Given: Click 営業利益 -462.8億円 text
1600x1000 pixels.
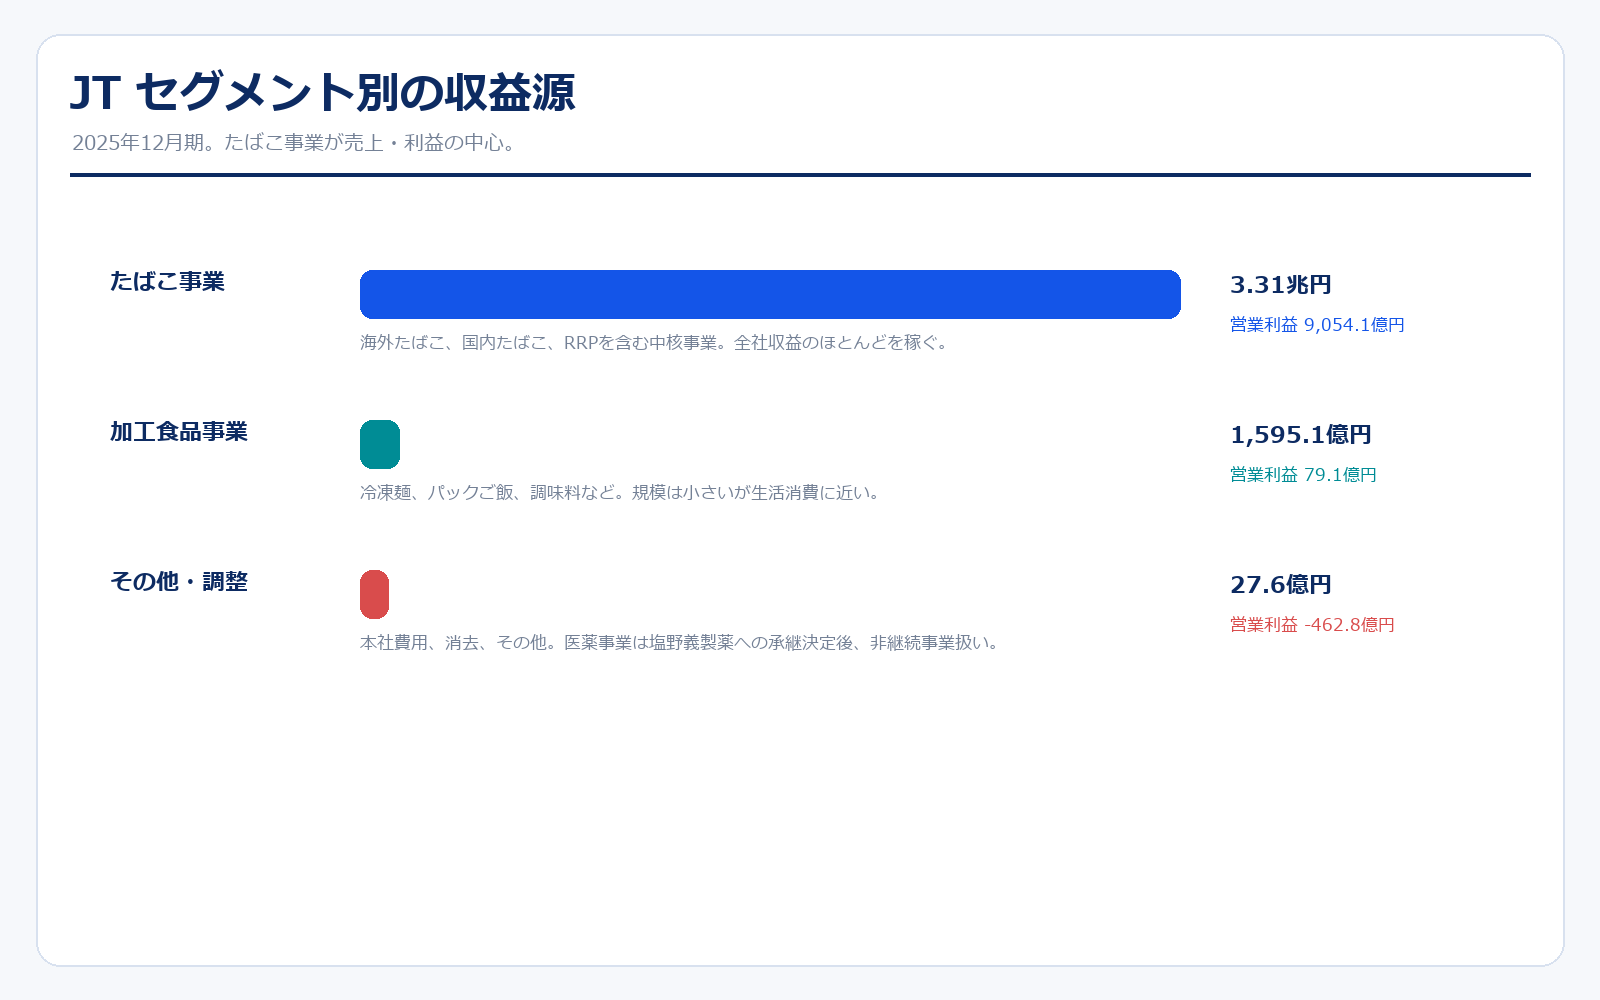Looking at the screenshot, I should point(1312,625).
